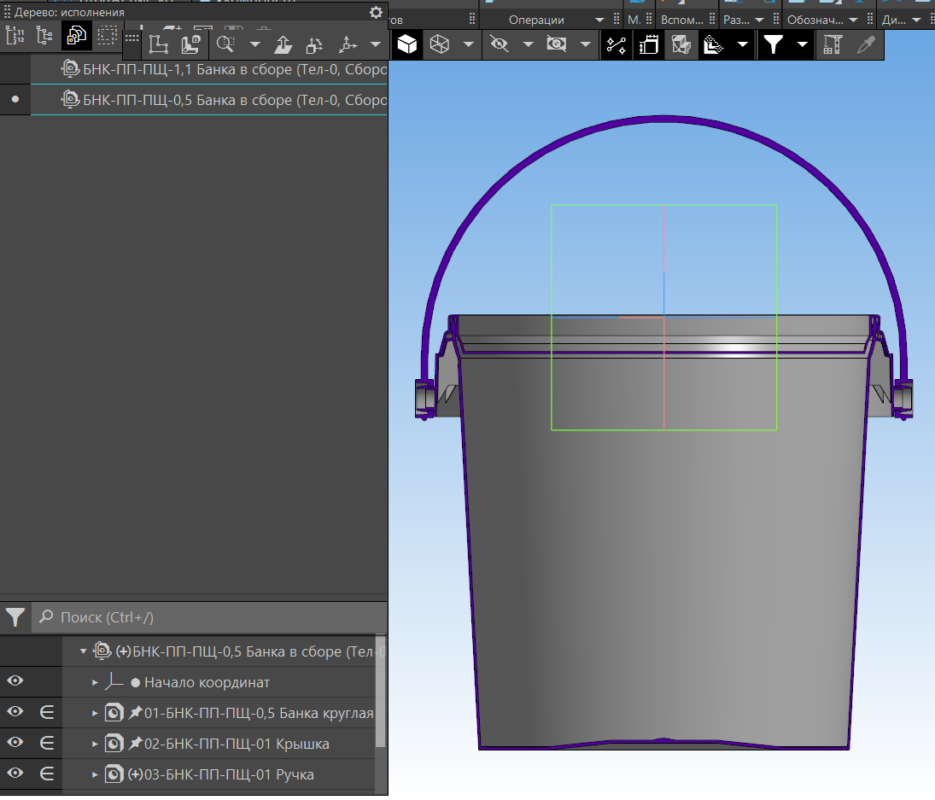This screenshot has height=800, width=935.
Task: Click filter funnel beside search field
Action: 15,618
